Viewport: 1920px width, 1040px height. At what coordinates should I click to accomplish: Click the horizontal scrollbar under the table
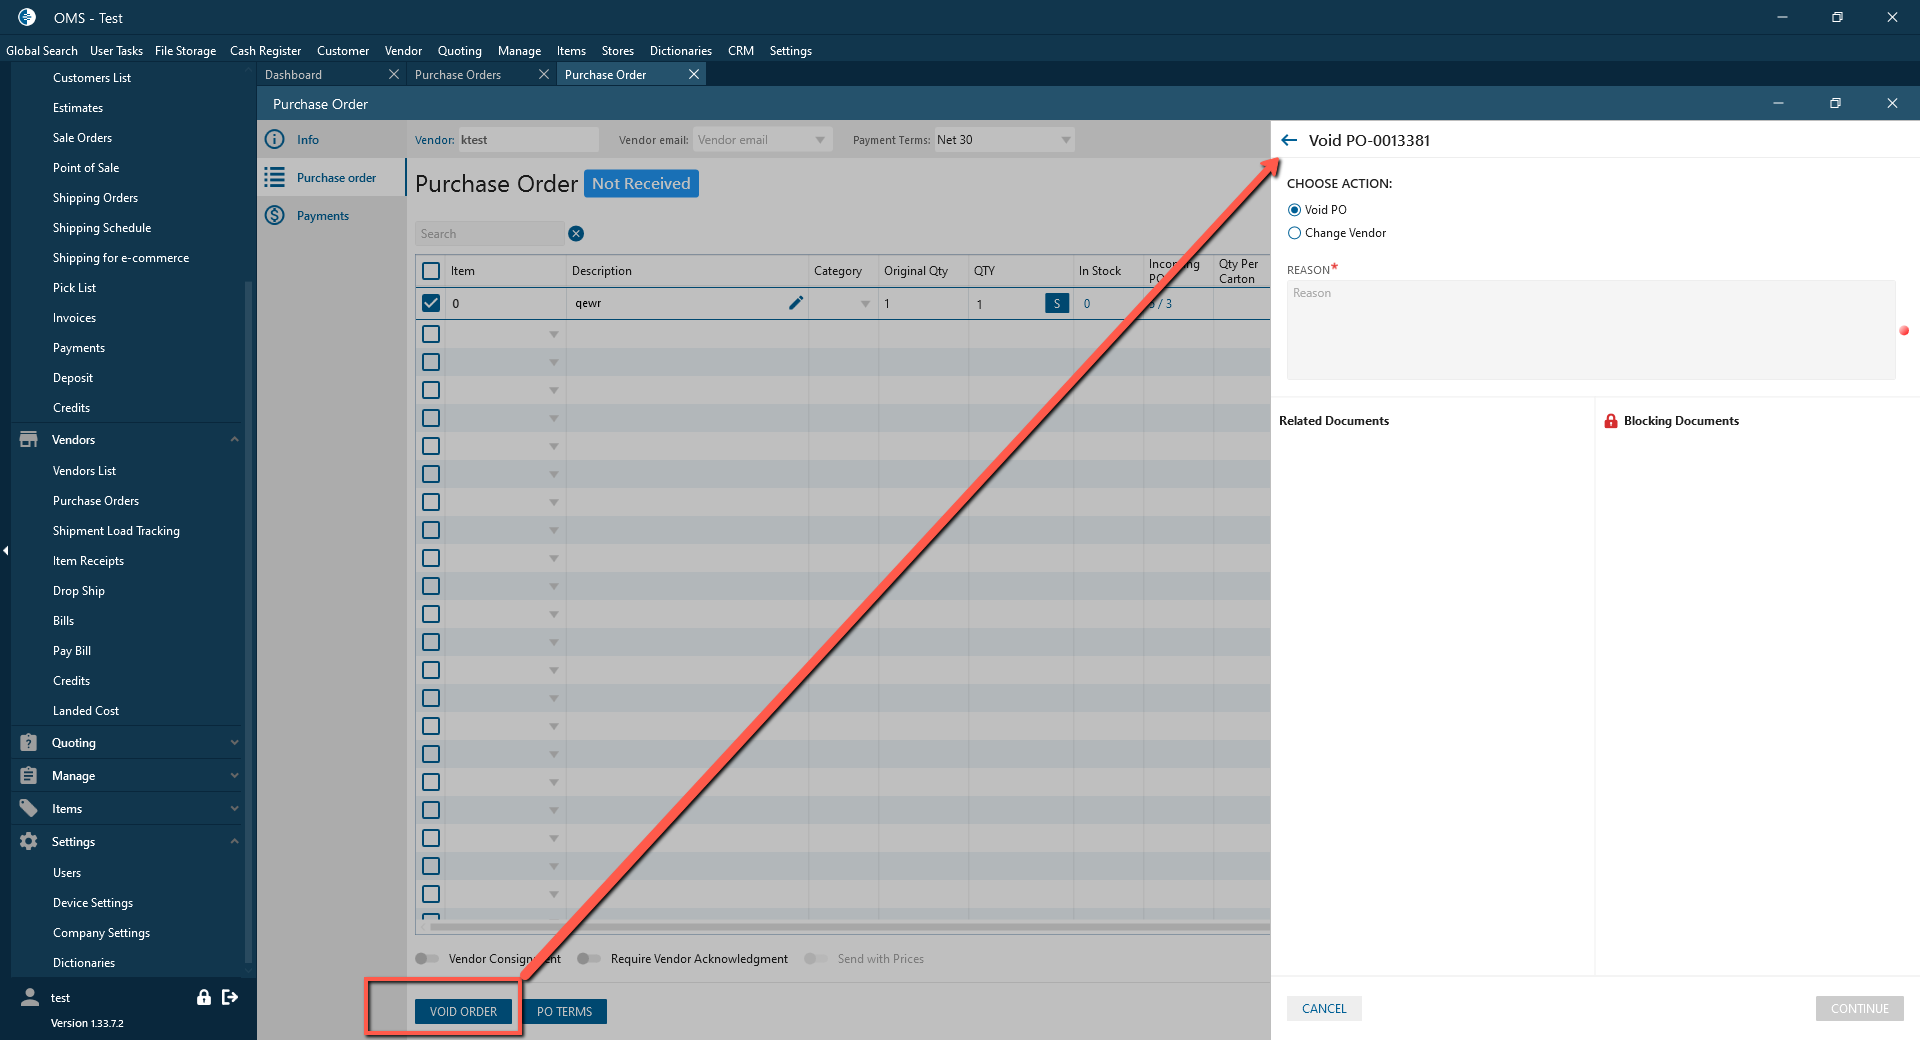click(x=848, y=927)
